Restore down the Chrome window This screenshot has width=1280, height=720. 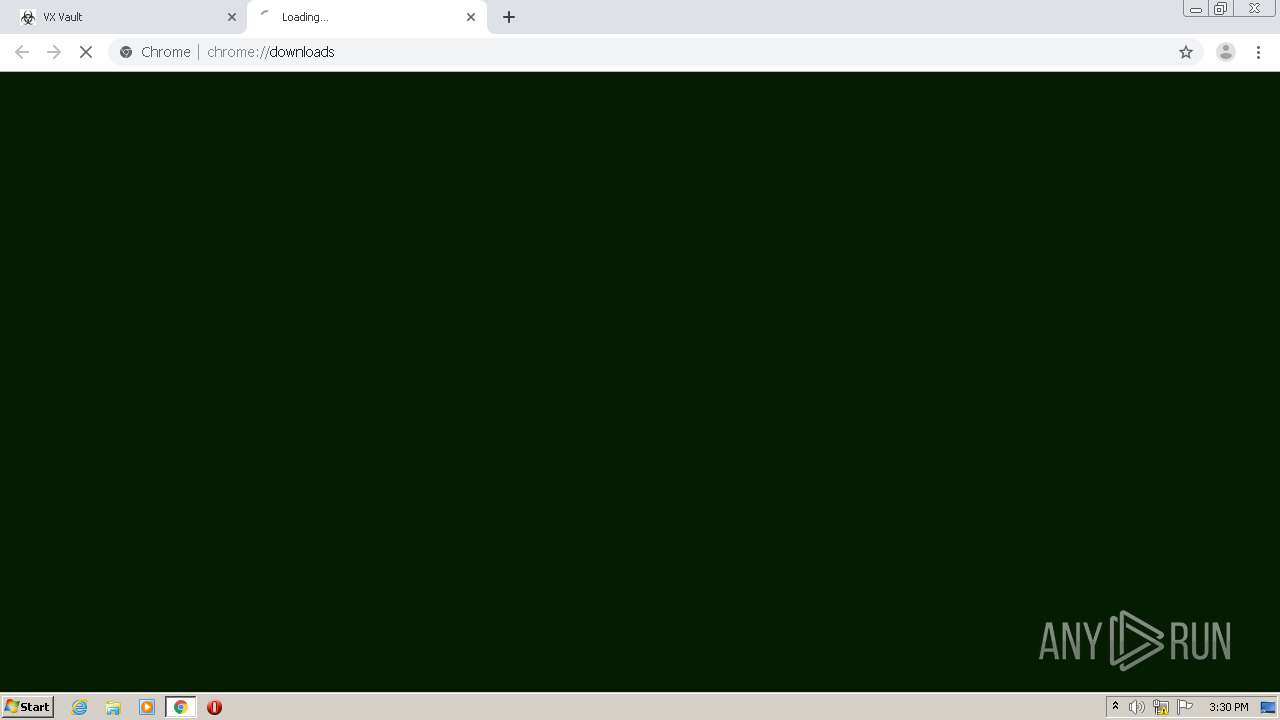[x=1220, y=9]
